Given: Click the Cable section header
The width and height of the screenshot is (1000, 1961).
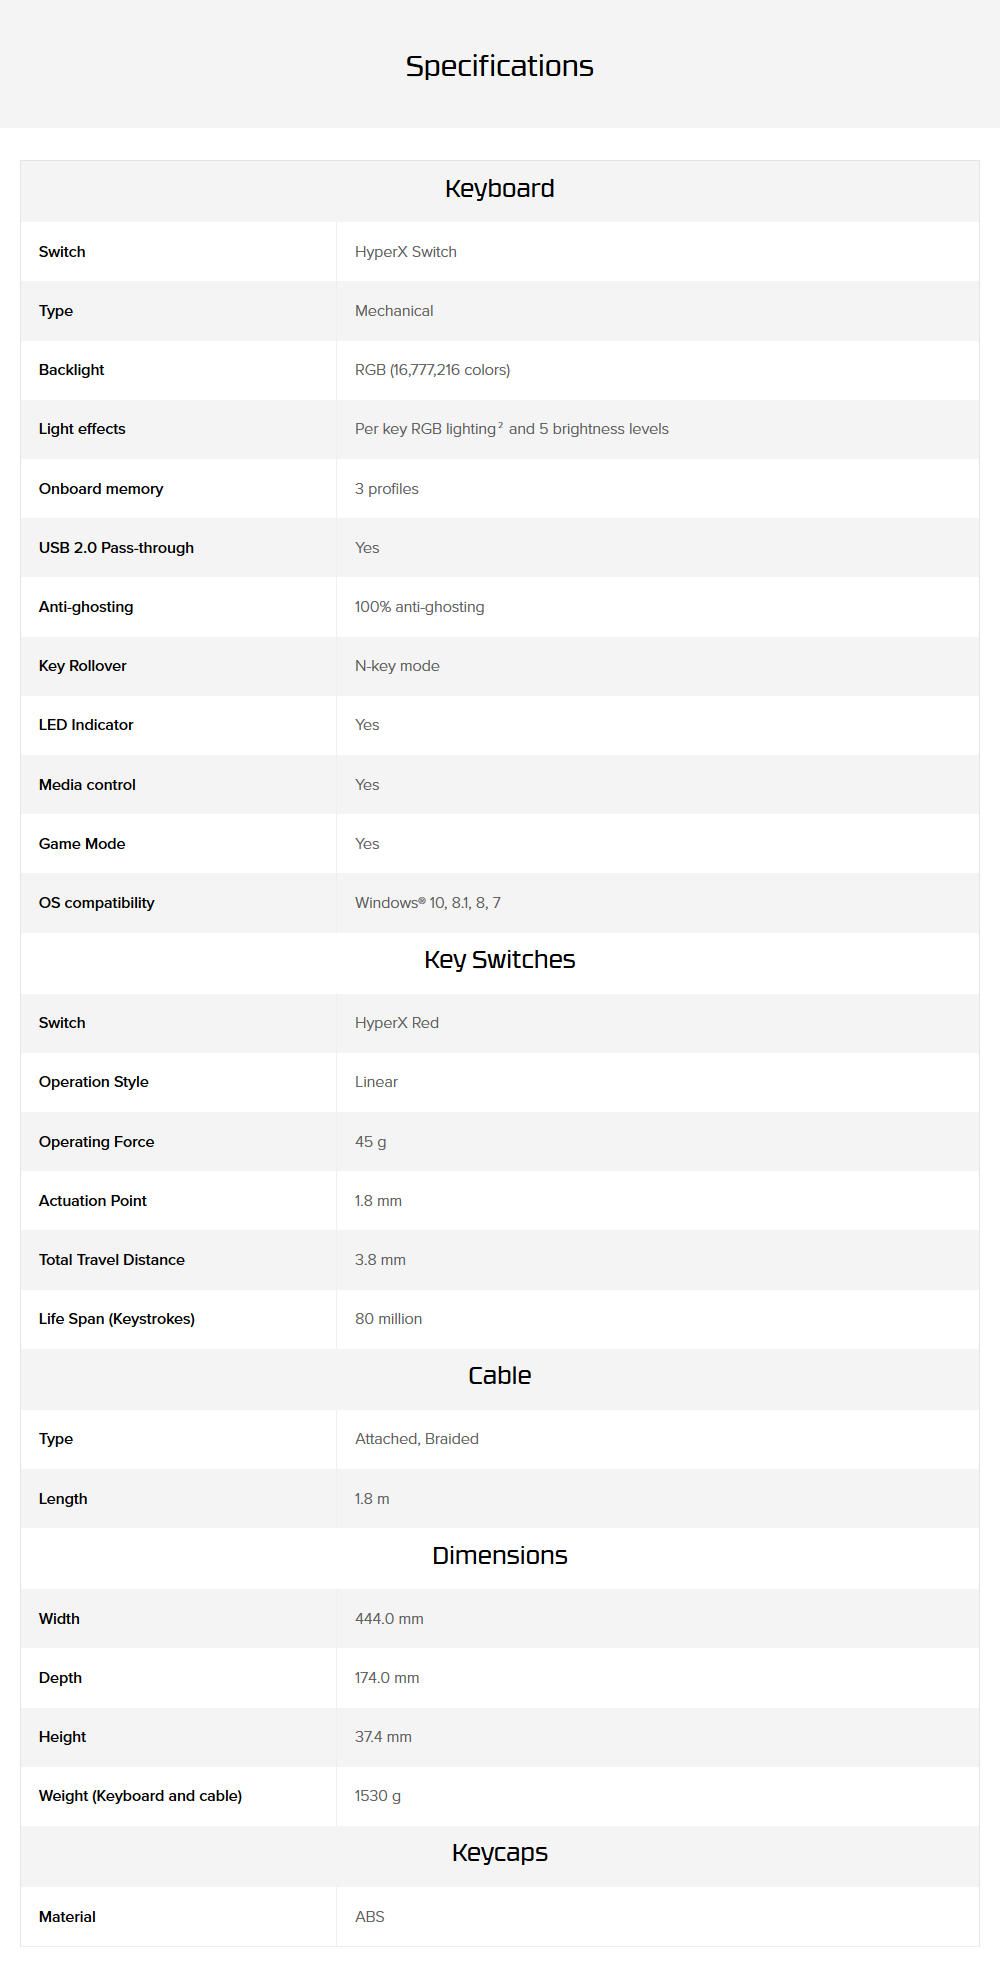Looking at the screenshot, I should coord(499,1376).
